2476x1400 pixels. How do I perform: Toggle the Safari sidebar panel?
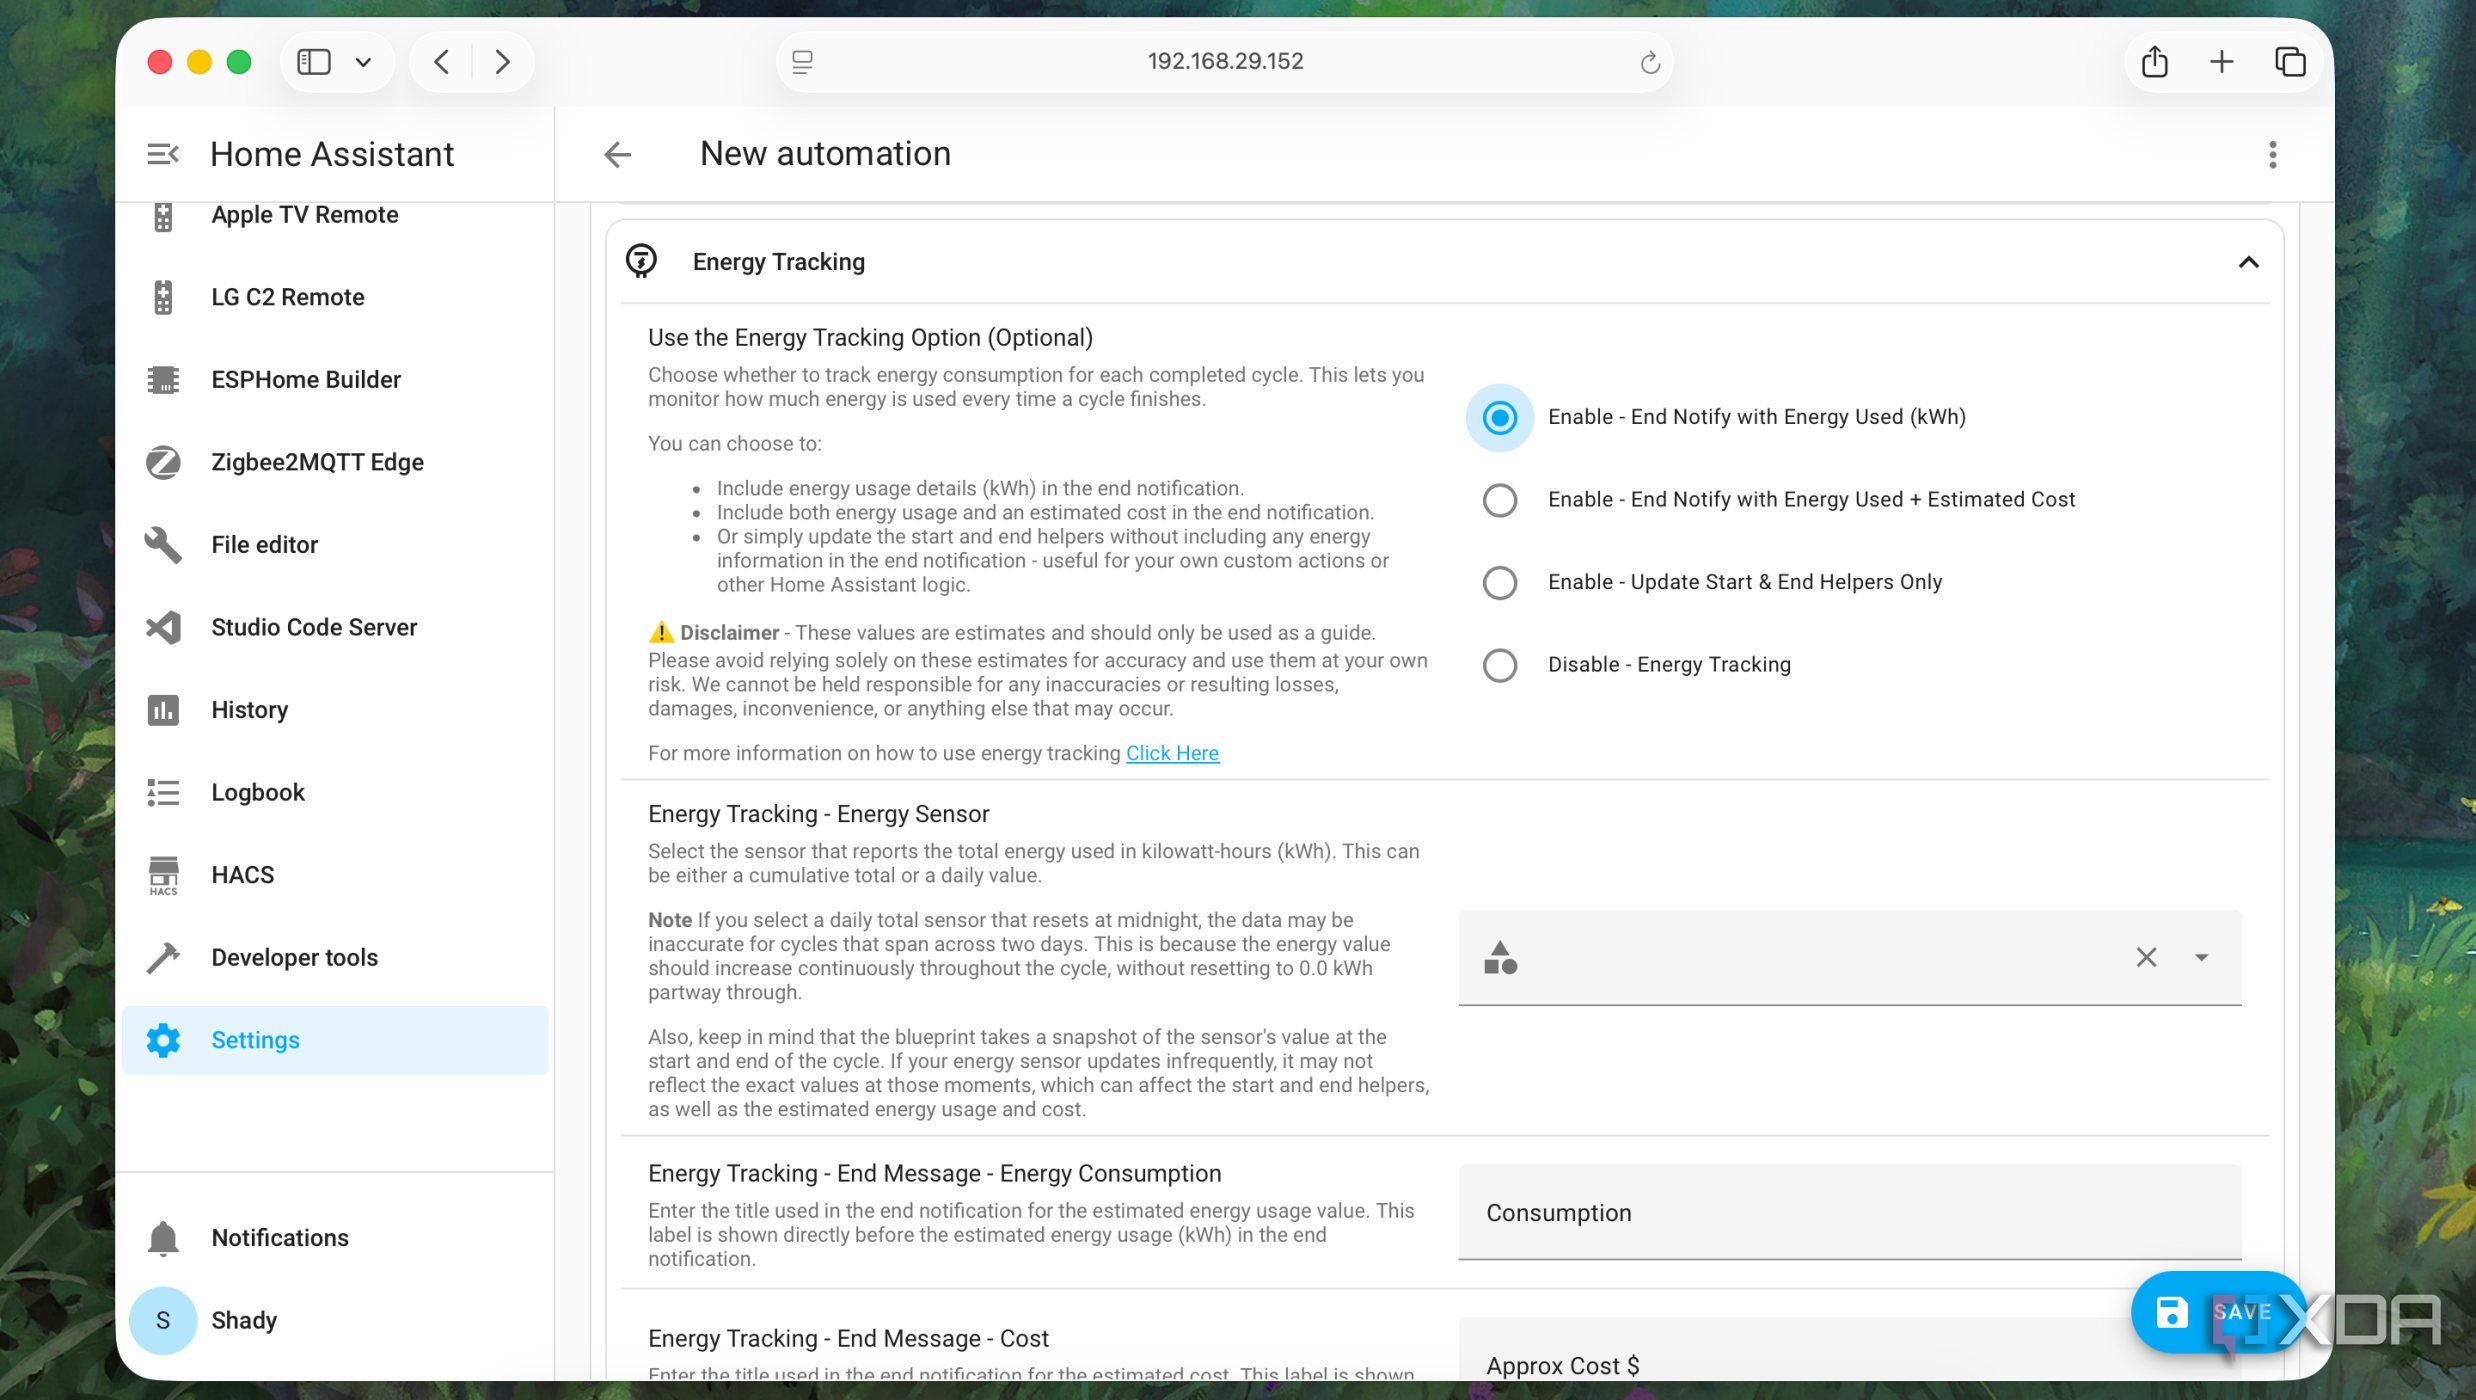click(x=314, y=62)
